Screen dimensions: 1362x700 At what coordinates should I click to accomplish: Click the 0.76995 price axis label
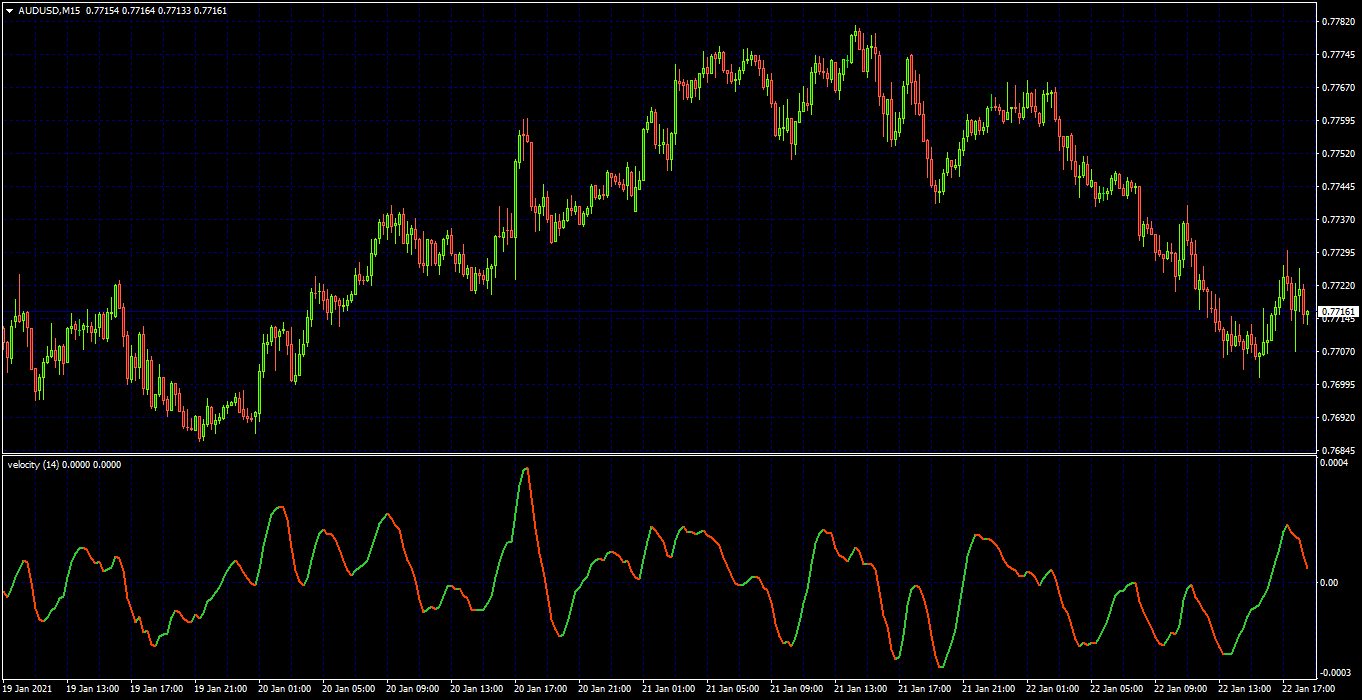[x=1338, y=384]
